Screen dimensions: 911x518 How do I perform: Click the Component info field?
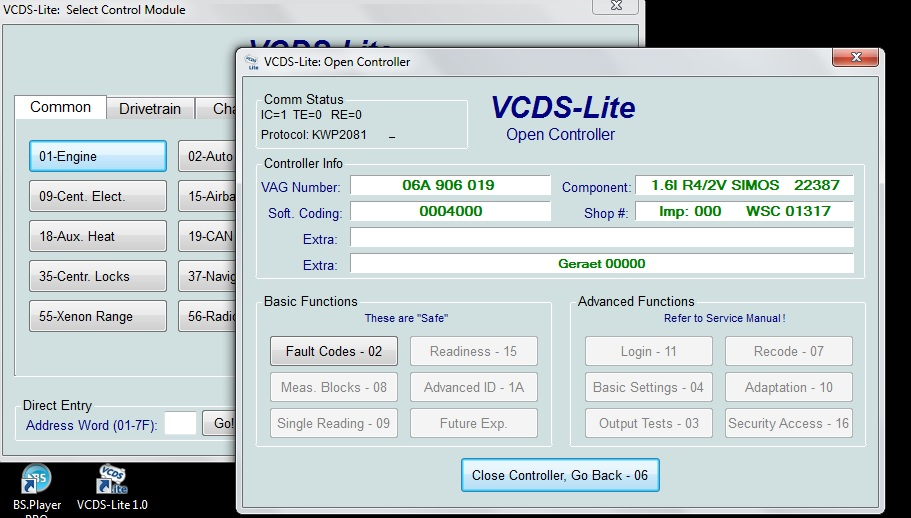coord(744,186)
